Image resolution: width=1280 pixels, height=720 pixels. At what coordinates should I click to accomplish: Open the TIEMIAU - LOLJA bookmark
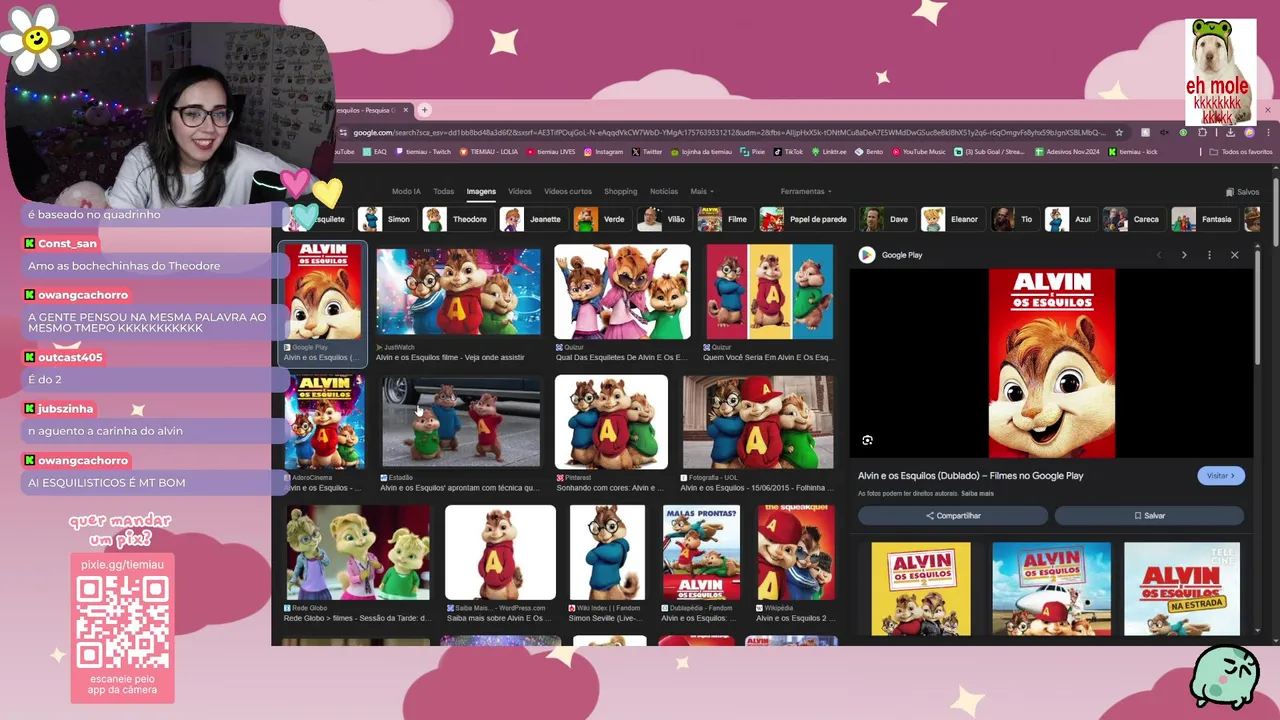click(488, 152)
